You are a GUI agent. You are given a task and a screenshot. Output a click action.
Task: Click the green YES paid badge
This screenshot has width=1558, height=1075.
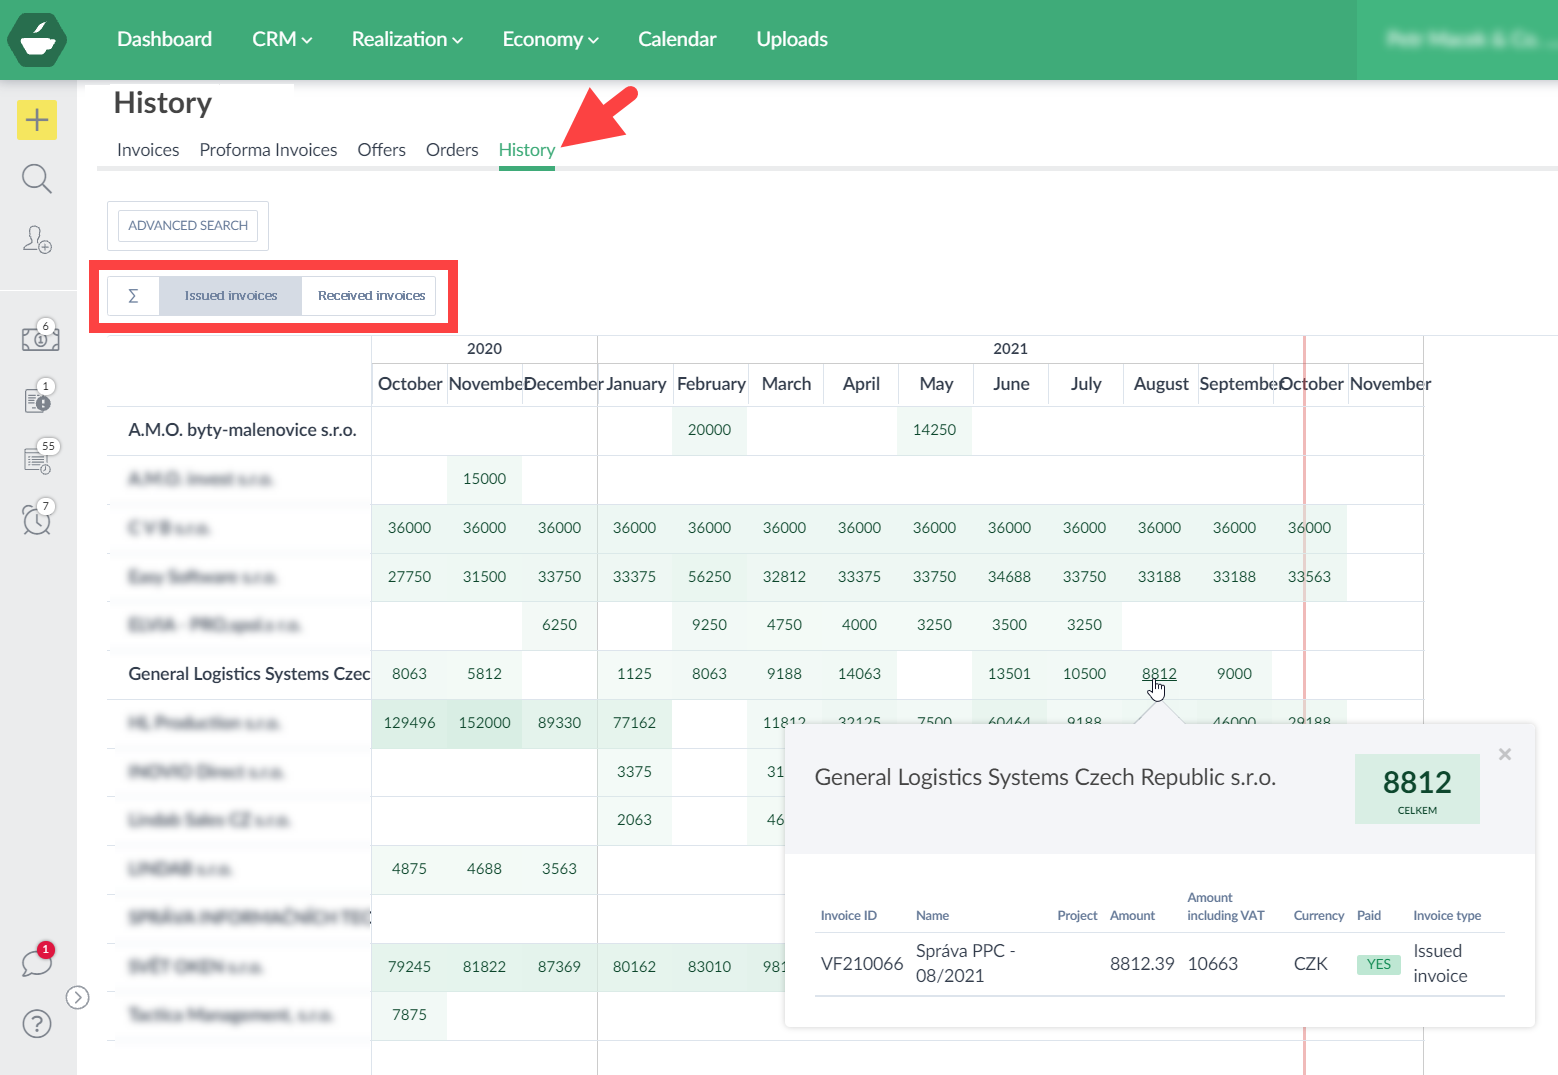[1379, 965]
